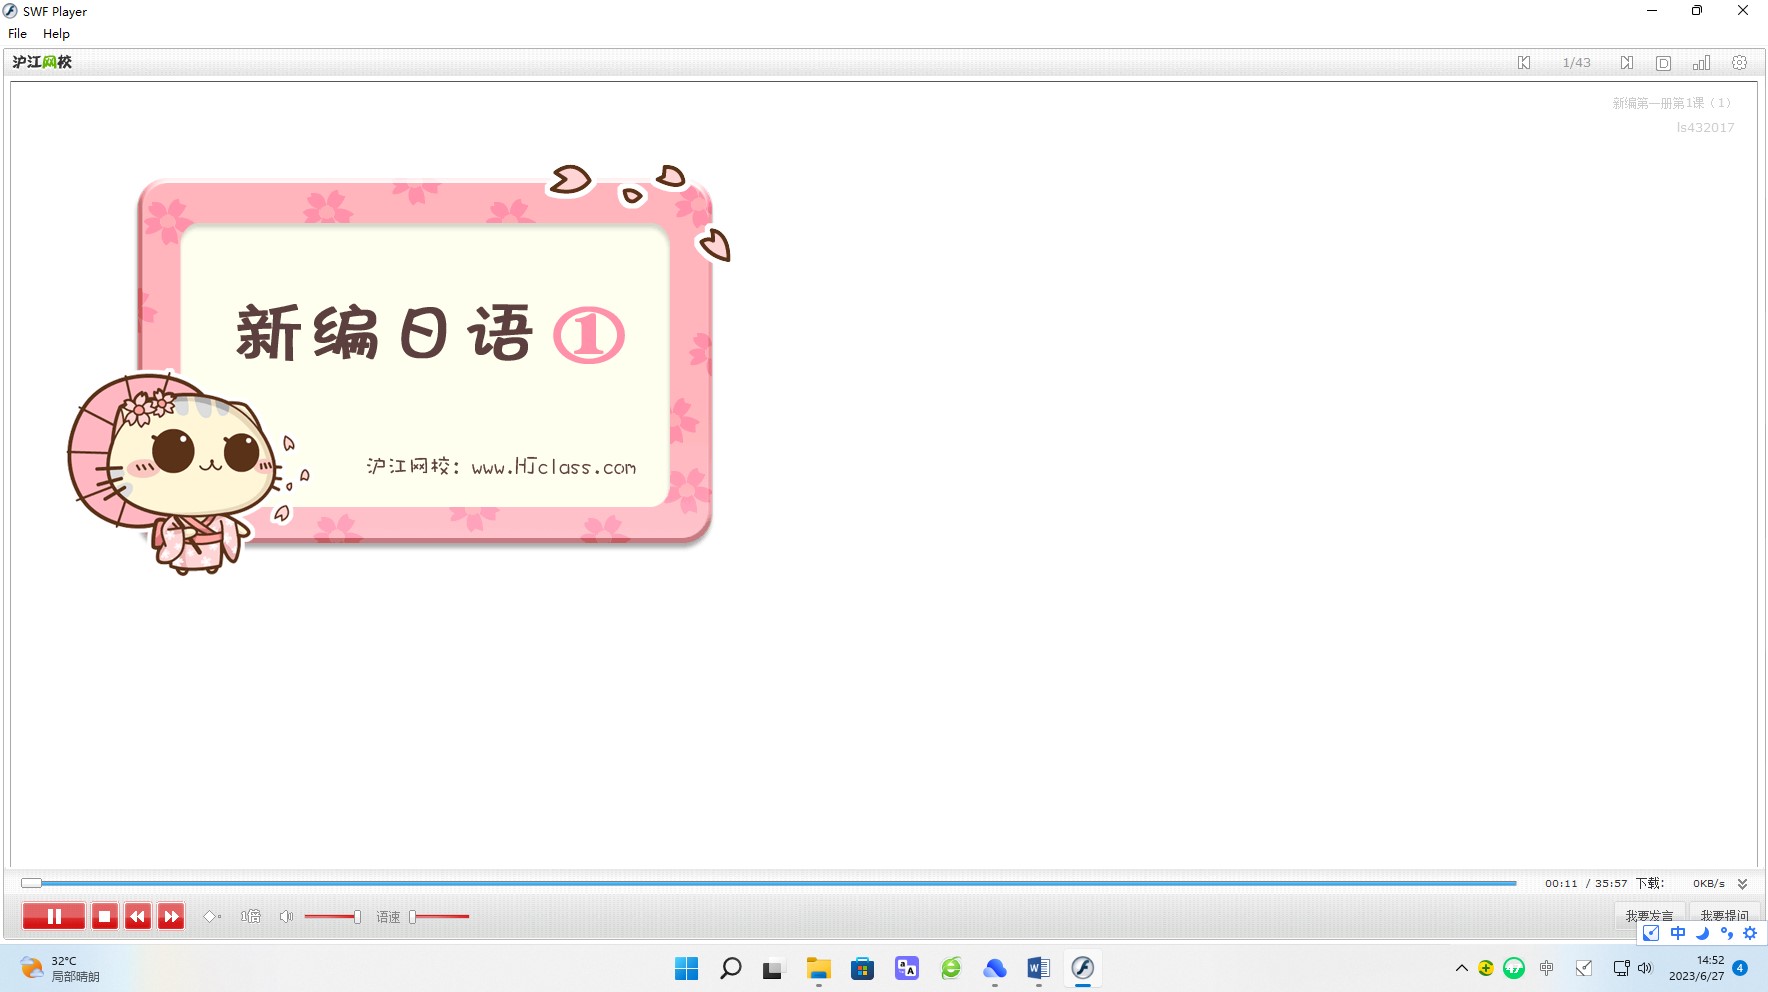Show hidden system tray icons
1768x992 pixels.
(1461, 968)
